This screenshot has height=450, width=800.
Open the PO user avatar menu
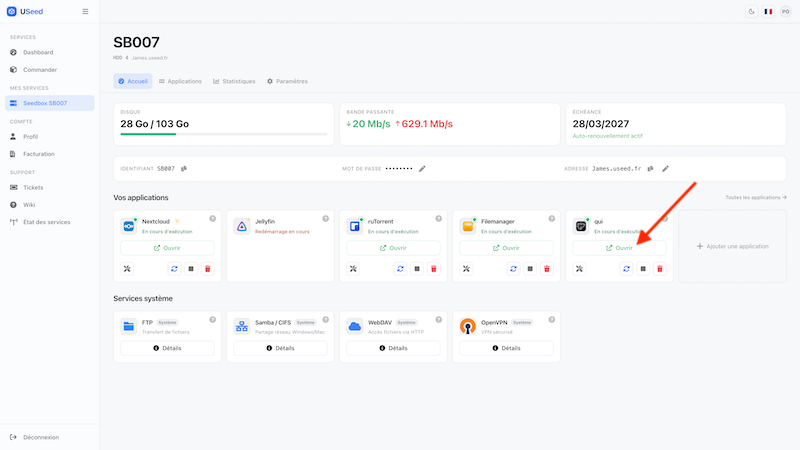click(x=786, y=11)
